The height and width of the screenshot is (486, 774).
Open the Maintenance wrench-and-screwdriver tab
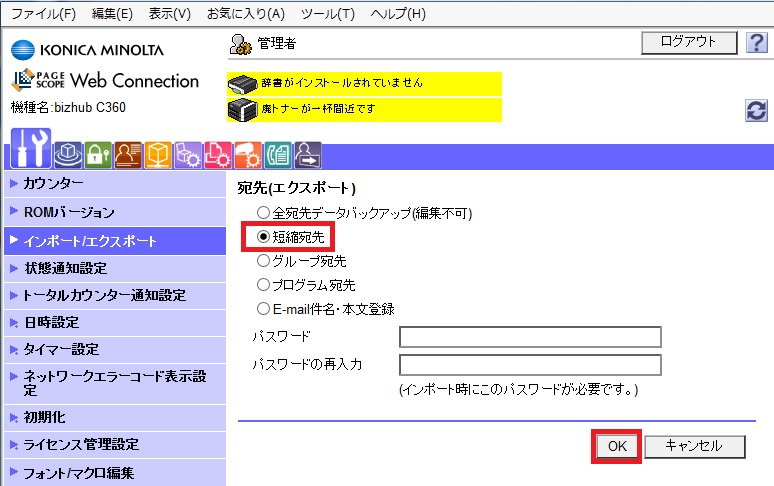[31, 150]
